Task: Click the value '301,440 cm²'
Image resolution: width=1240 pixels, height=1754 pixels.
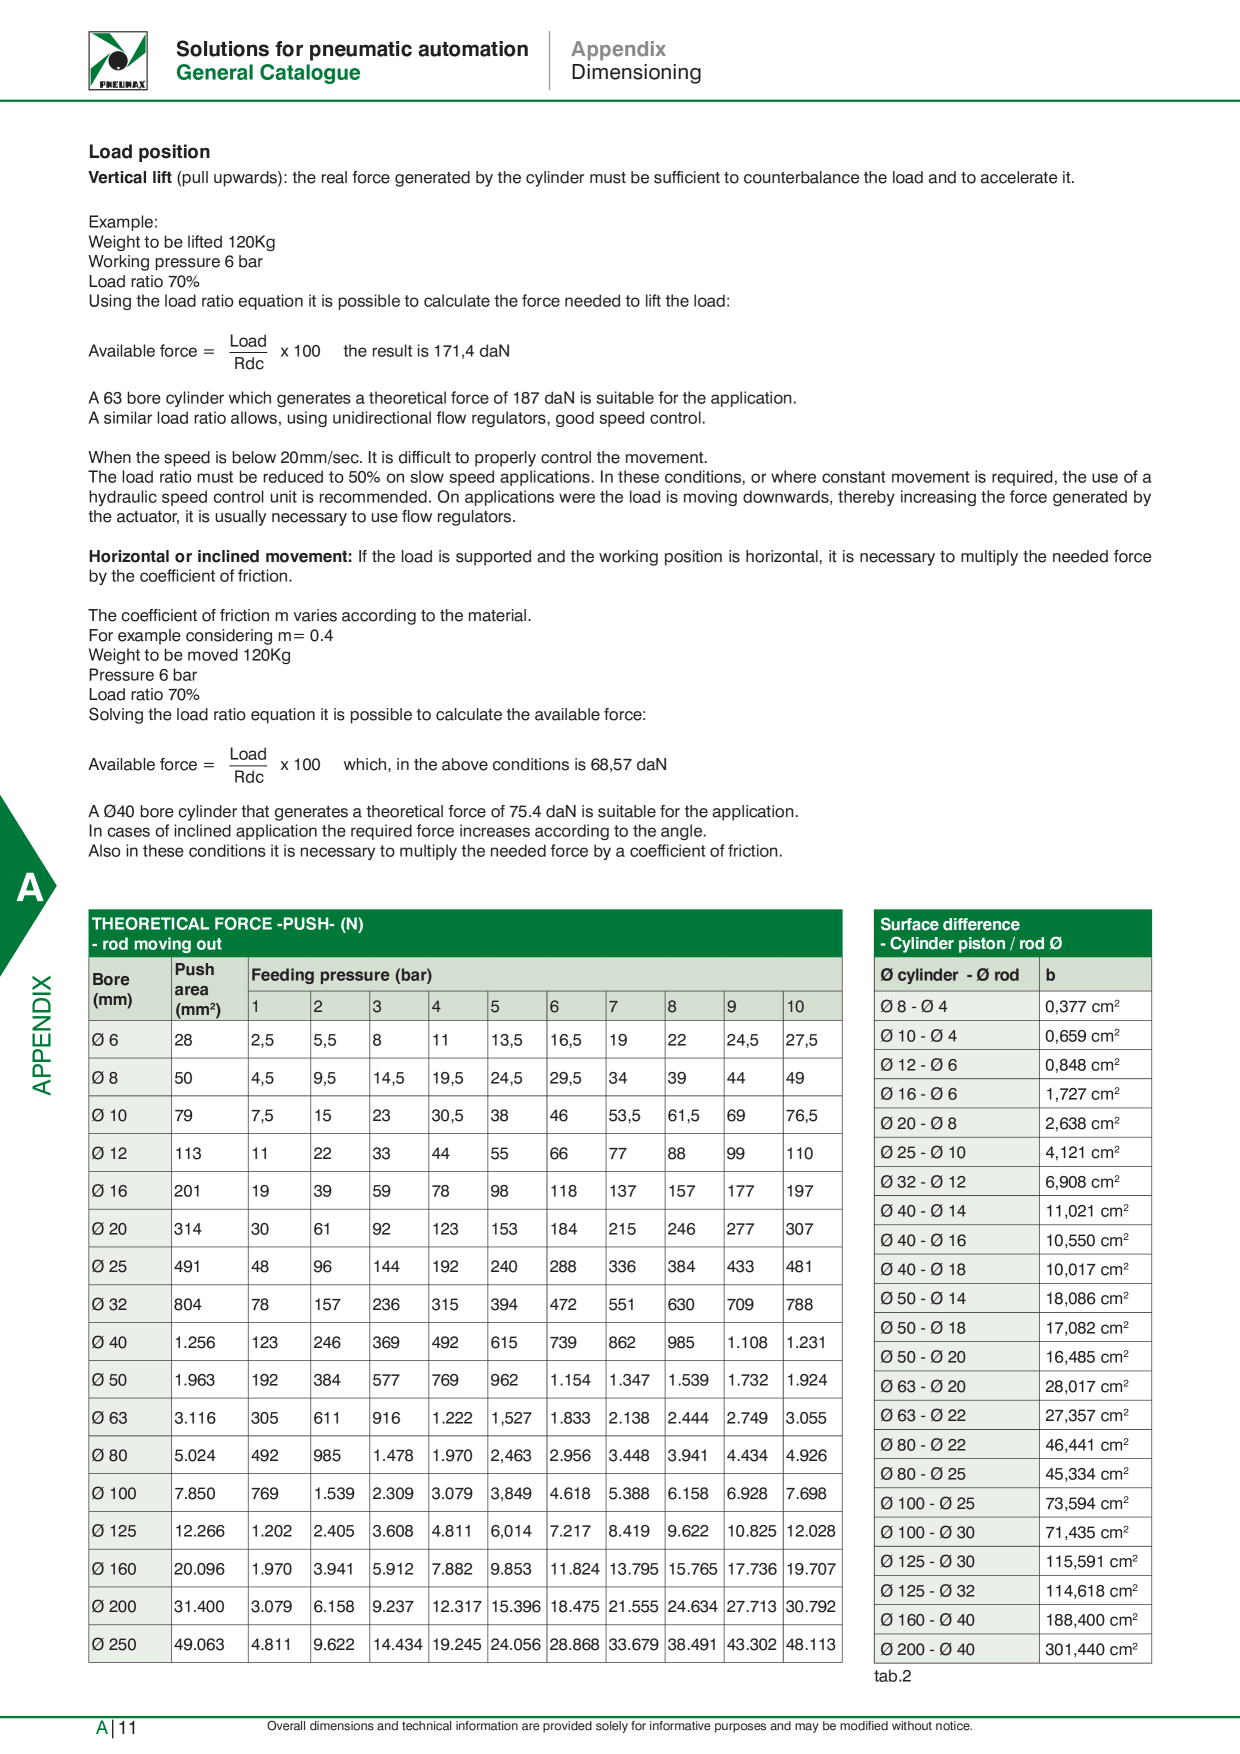Action: tap(1092, 1650)
